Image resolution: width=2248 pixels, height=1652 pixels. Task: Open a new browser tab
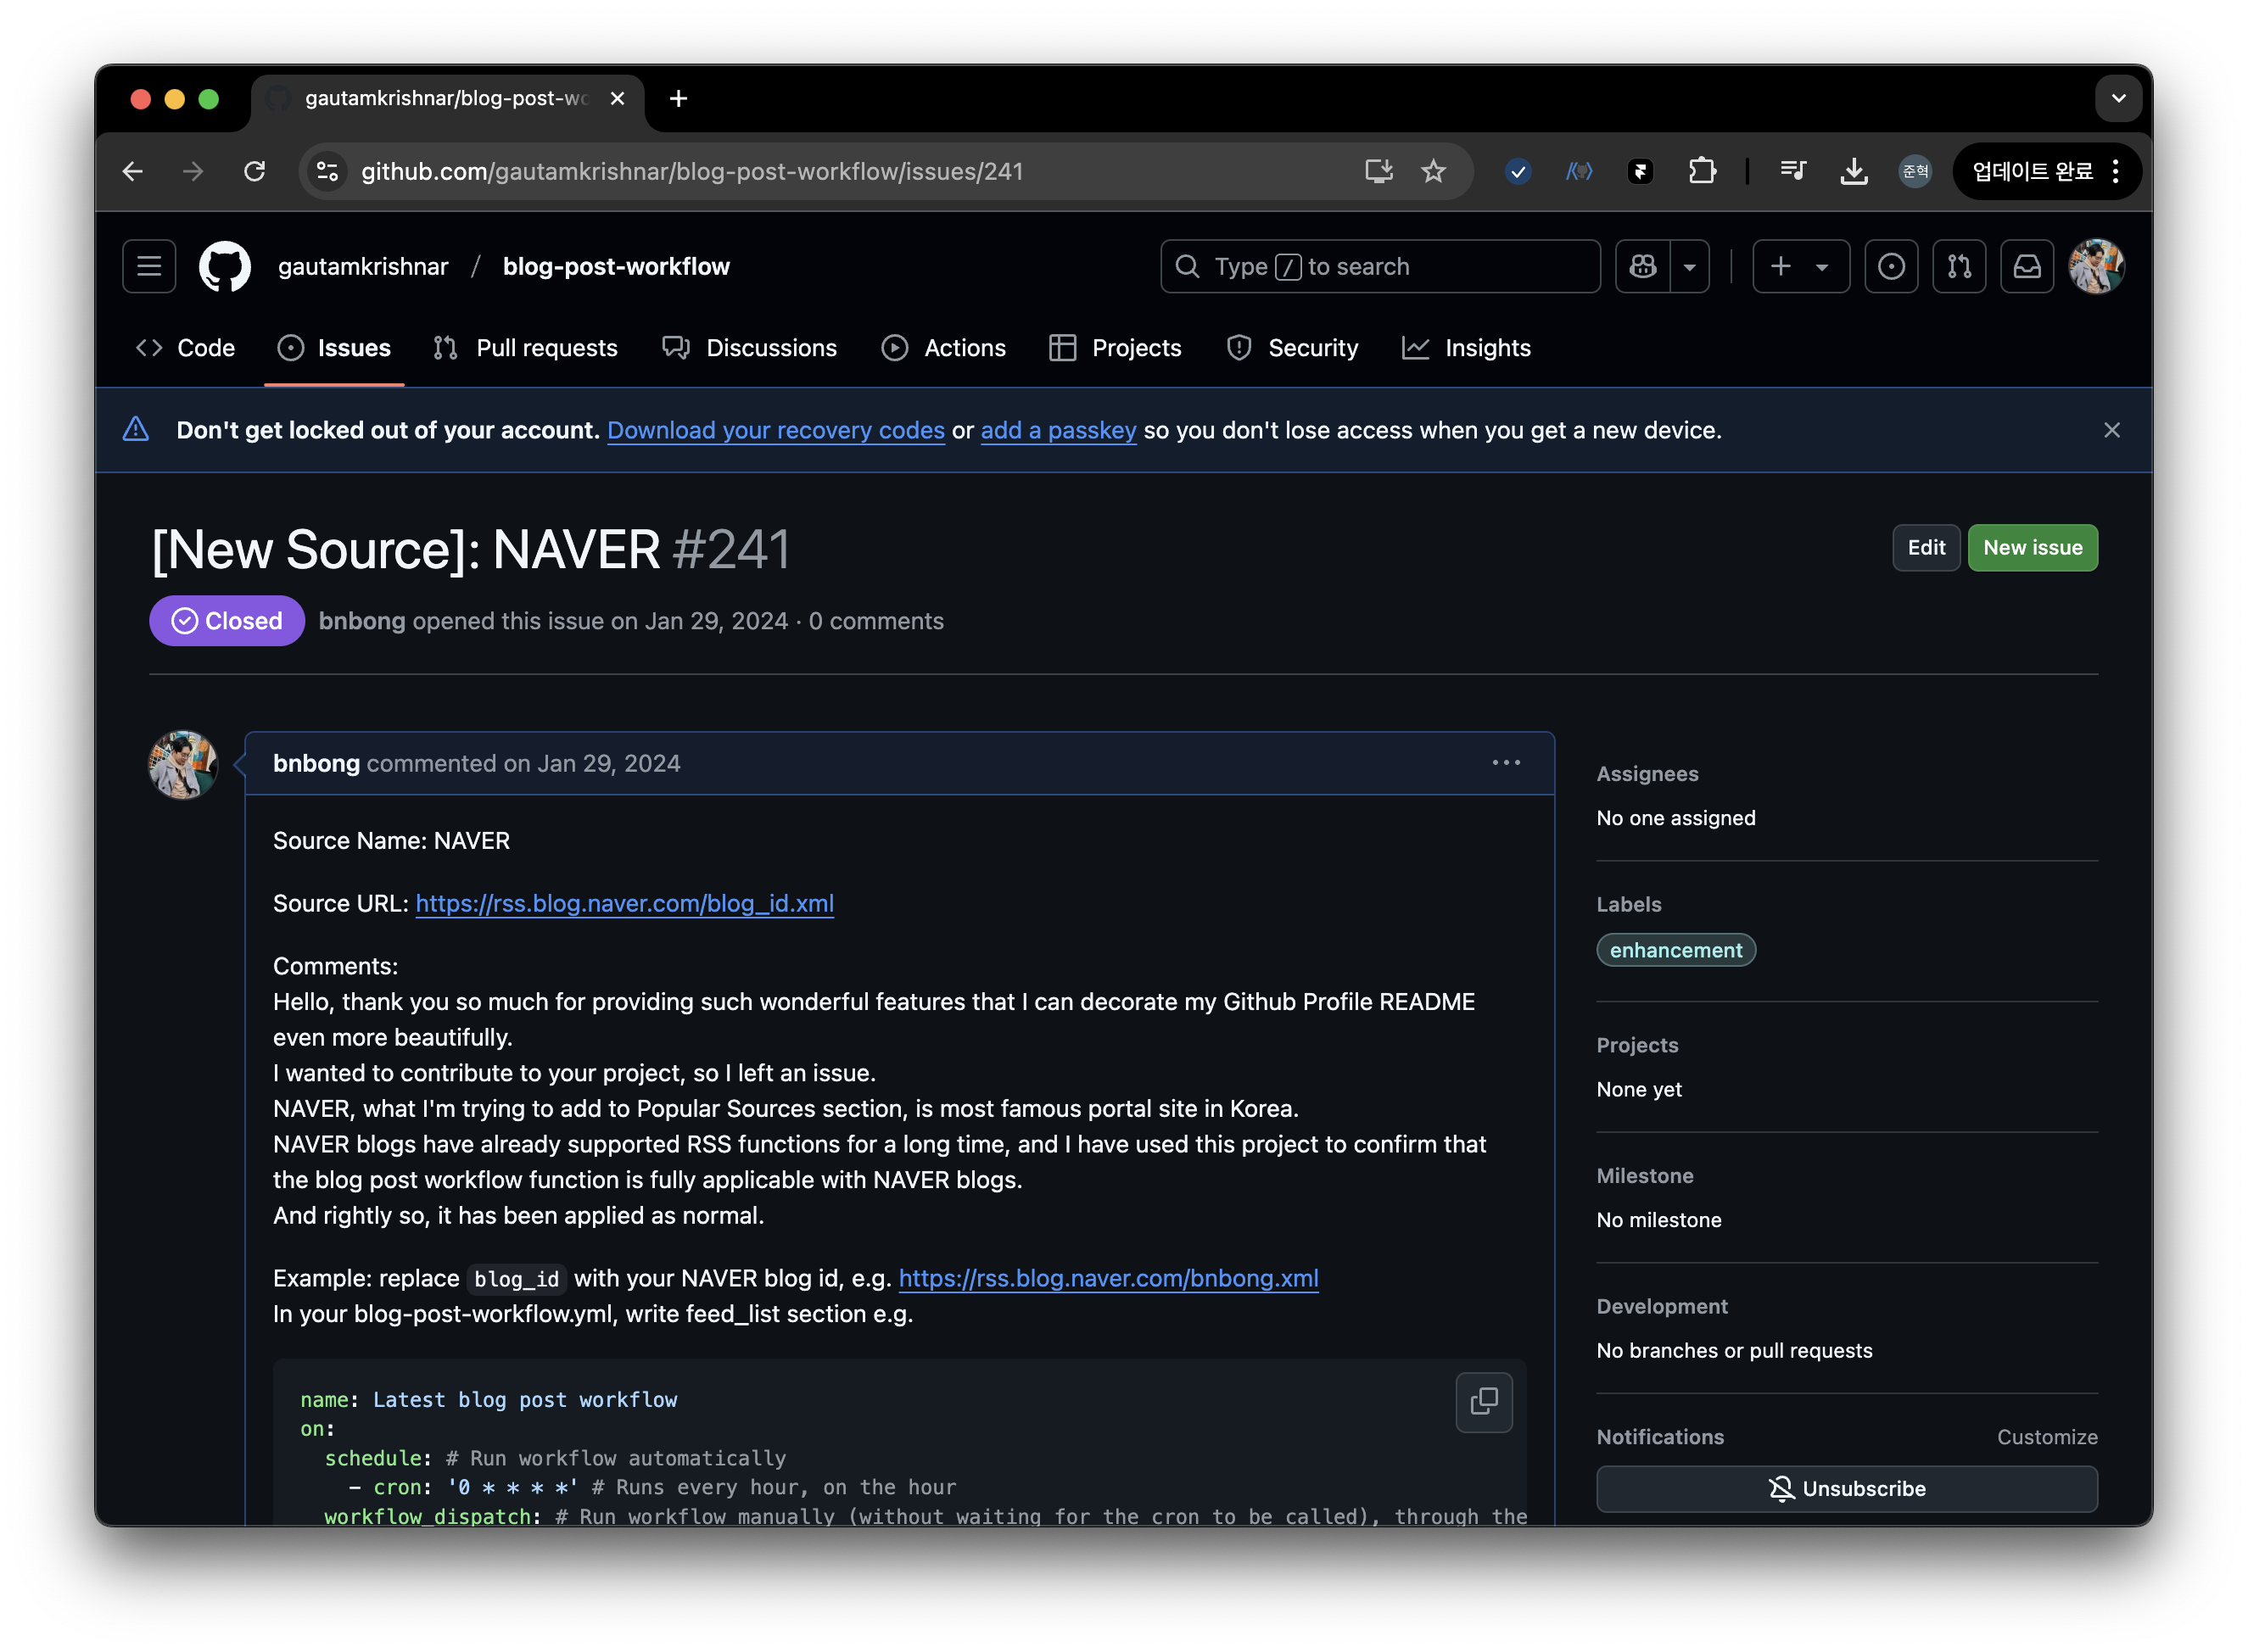pos(678,99)
